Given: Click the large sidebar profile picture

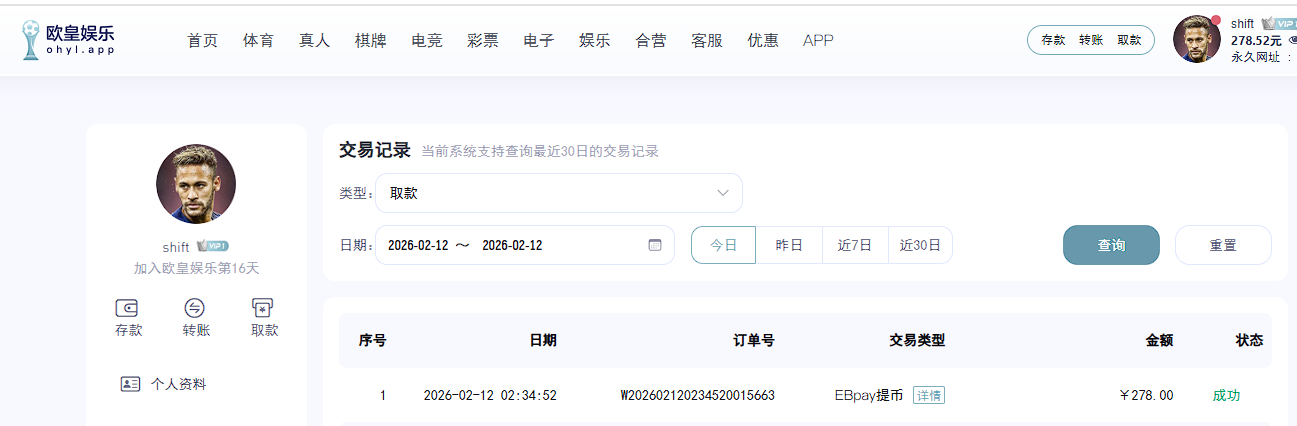Looking at the screenshot, I should coord(196,183).
